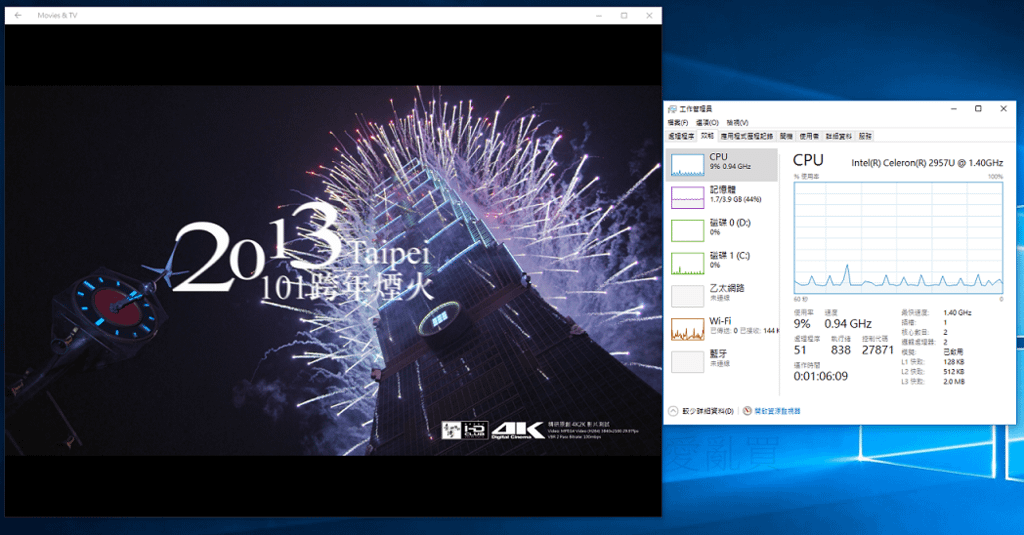Select the CPU item in Task Manager sidebar
Image resolution: width=1024 pixels, height=535 pixels.
click(722, 164)
